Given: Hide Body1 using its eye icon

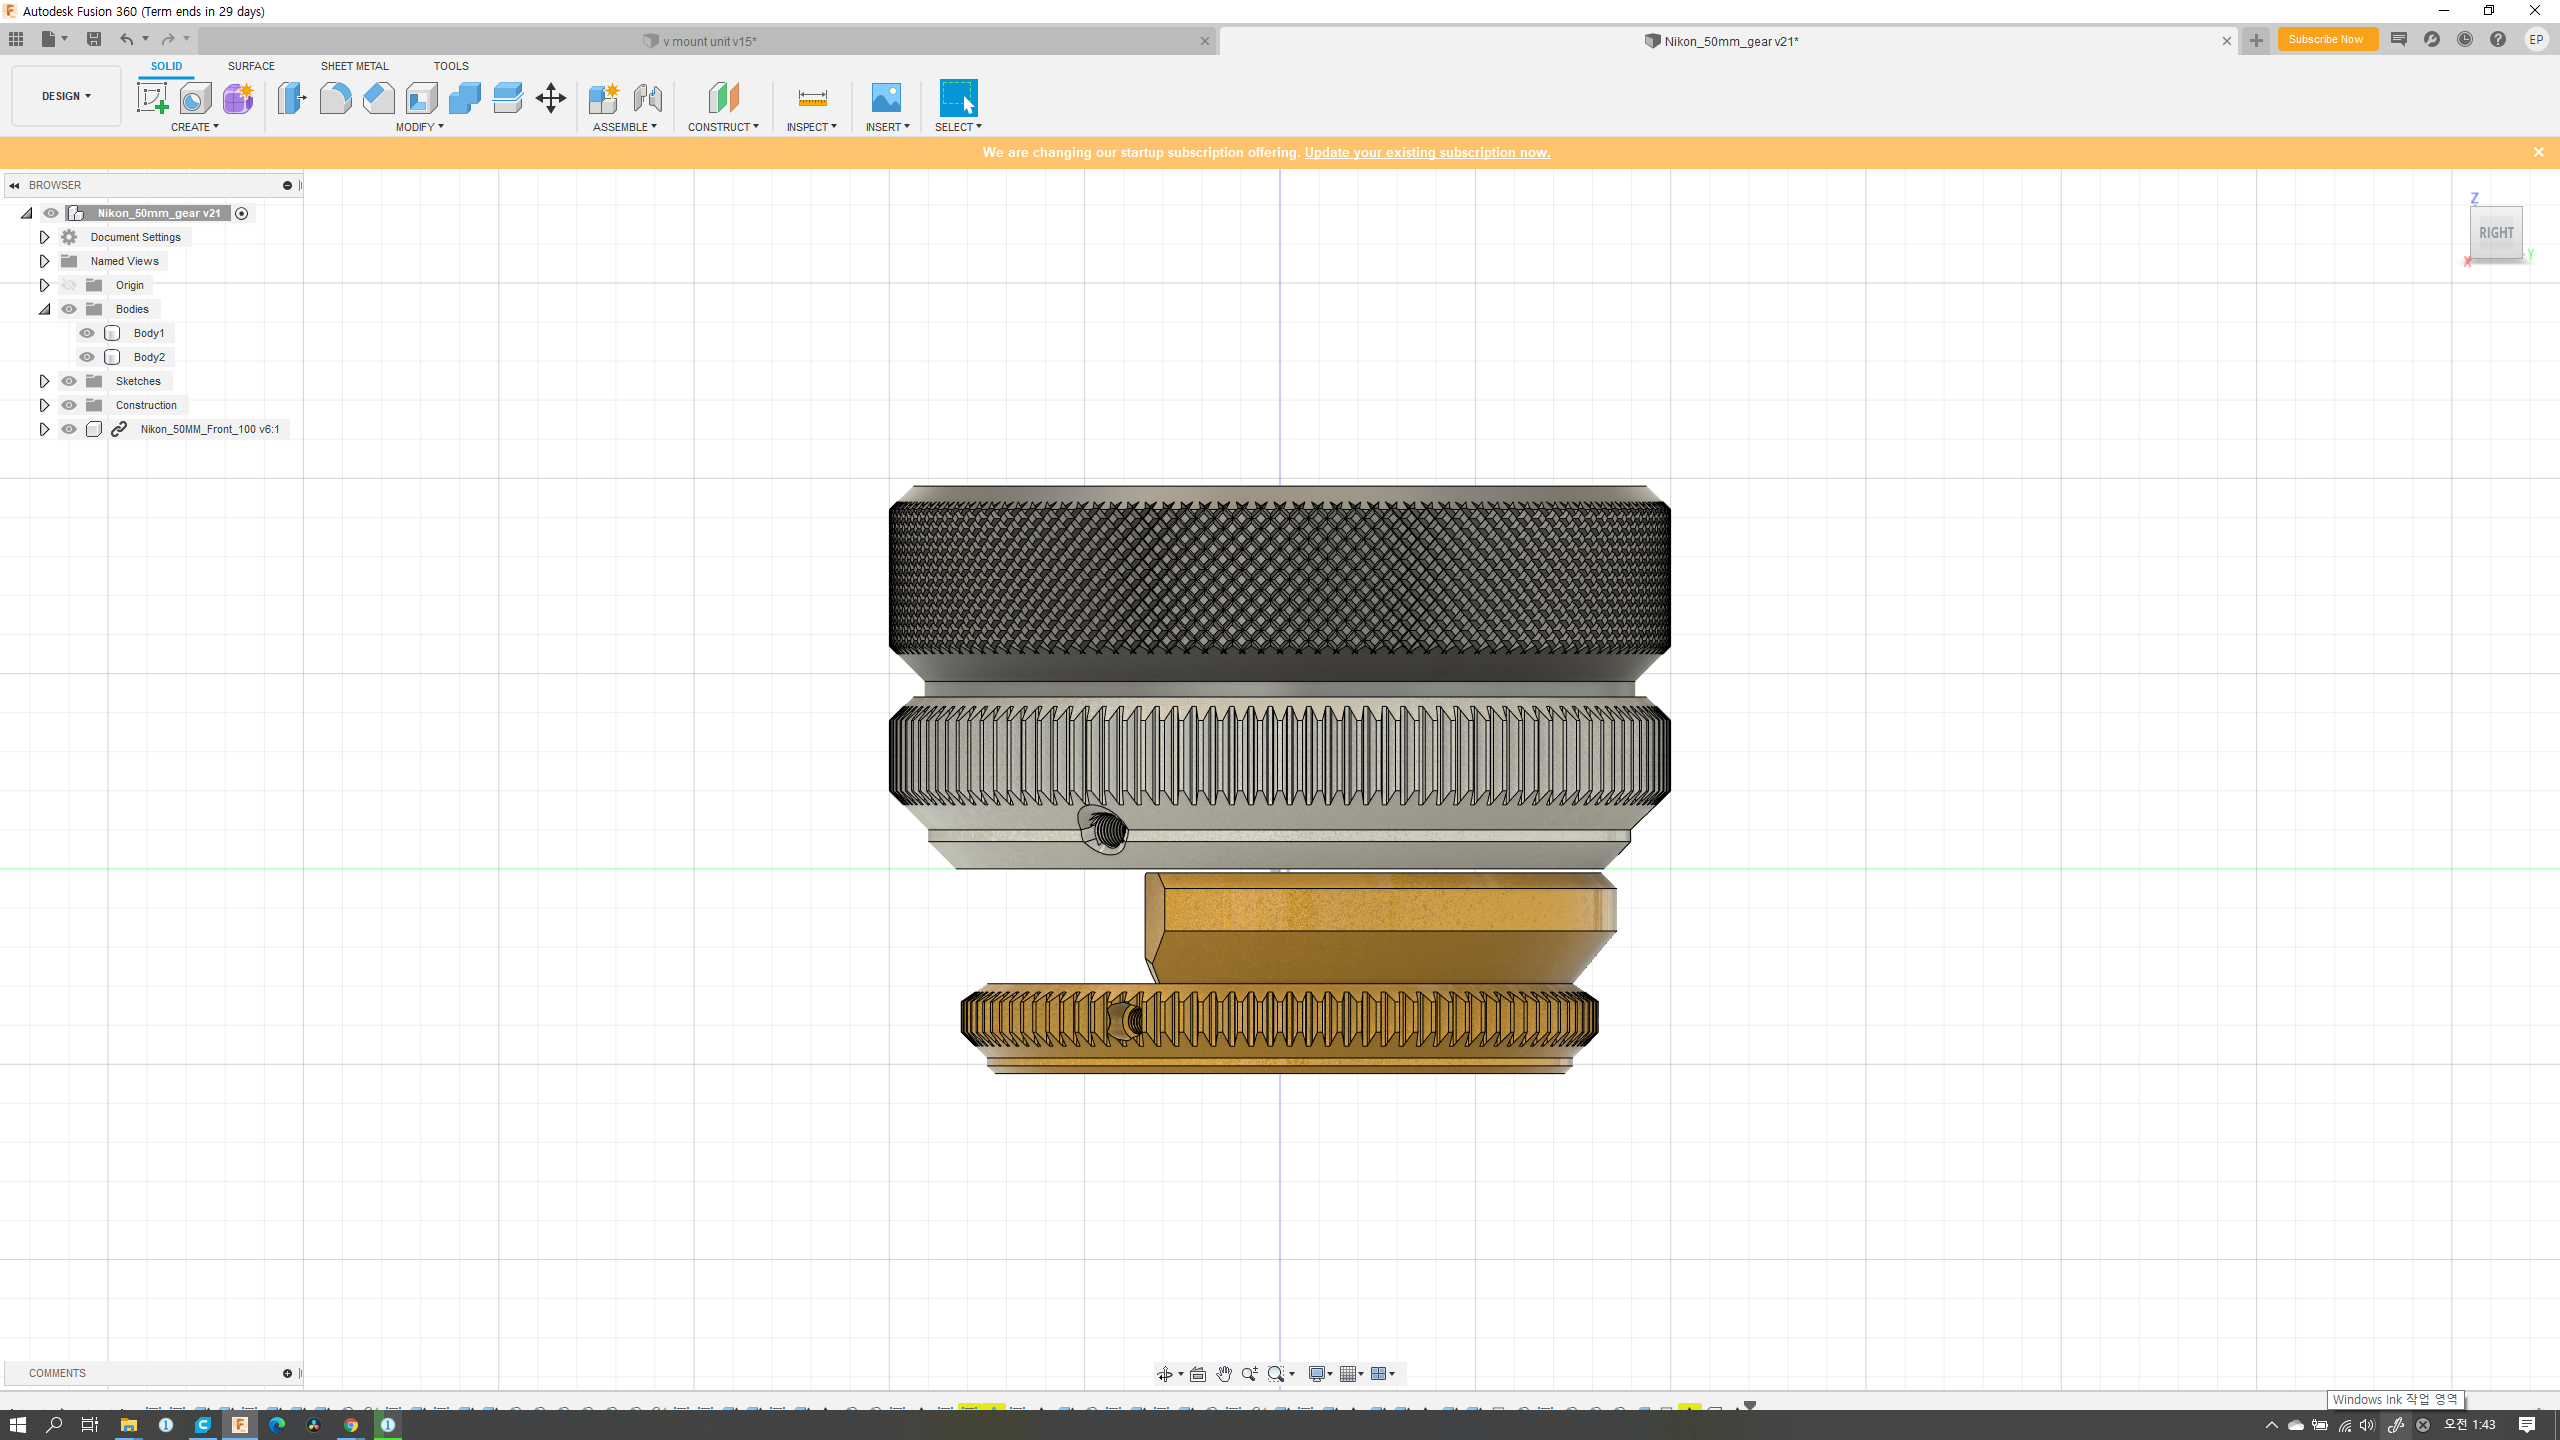Looking at the screenshot, I should click(x=87, y=333).
